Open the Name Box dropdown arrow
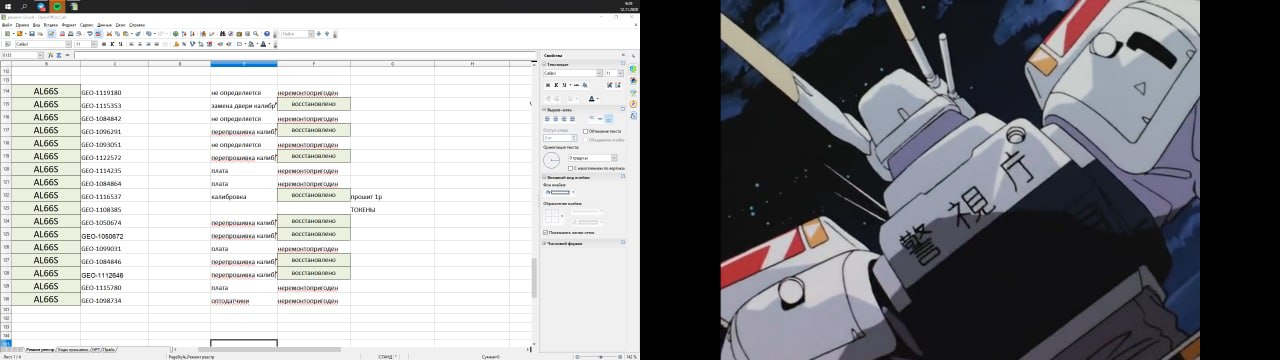This screenshot has height=360, width=1280. coord(41,55)
